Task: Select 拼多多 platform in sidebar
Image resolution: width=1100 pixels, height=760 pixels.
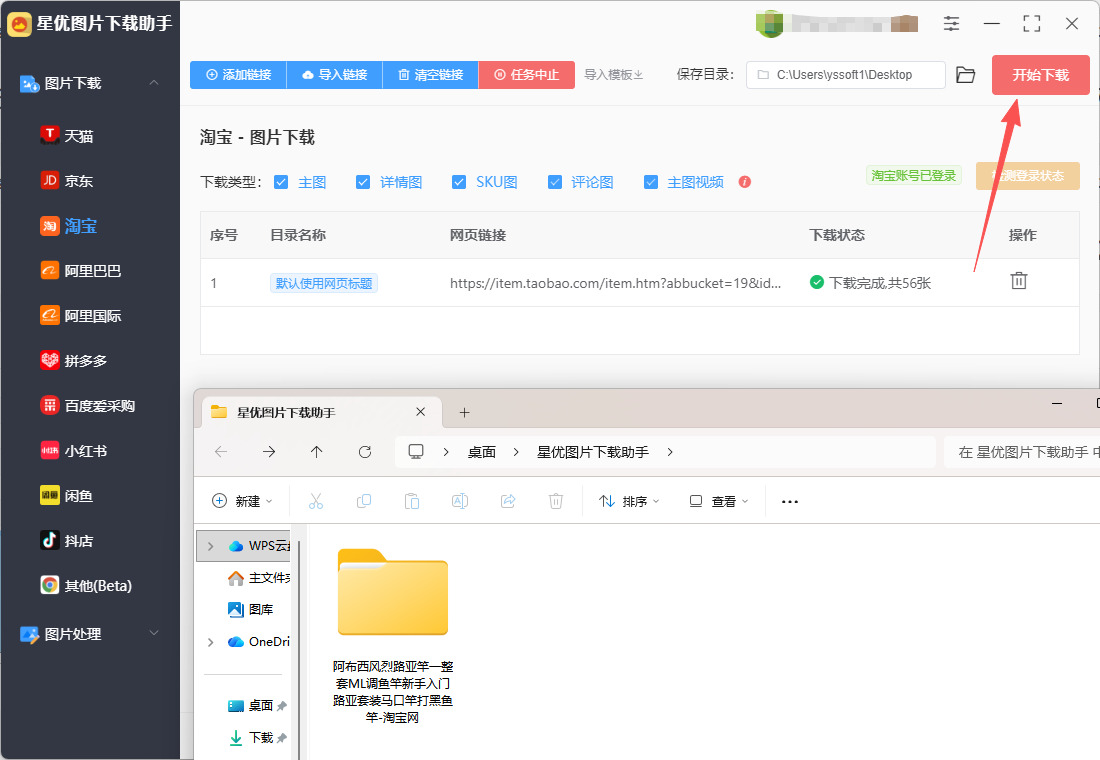Action: [x=85, y=361]
